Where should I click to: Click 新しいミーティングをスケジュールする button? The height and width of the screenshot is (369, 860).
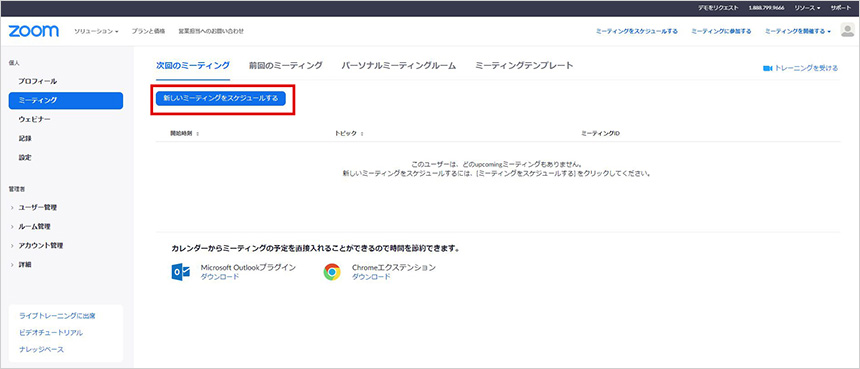220,98
